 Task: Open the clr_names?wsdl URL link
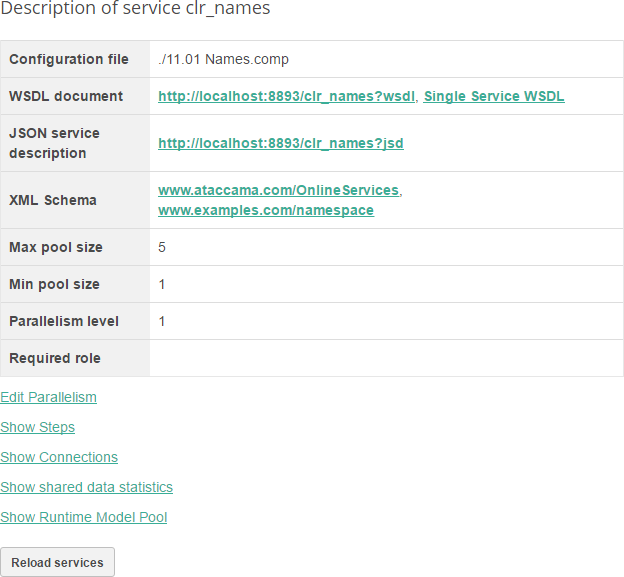pyautogui.click(x=287, y=96)
